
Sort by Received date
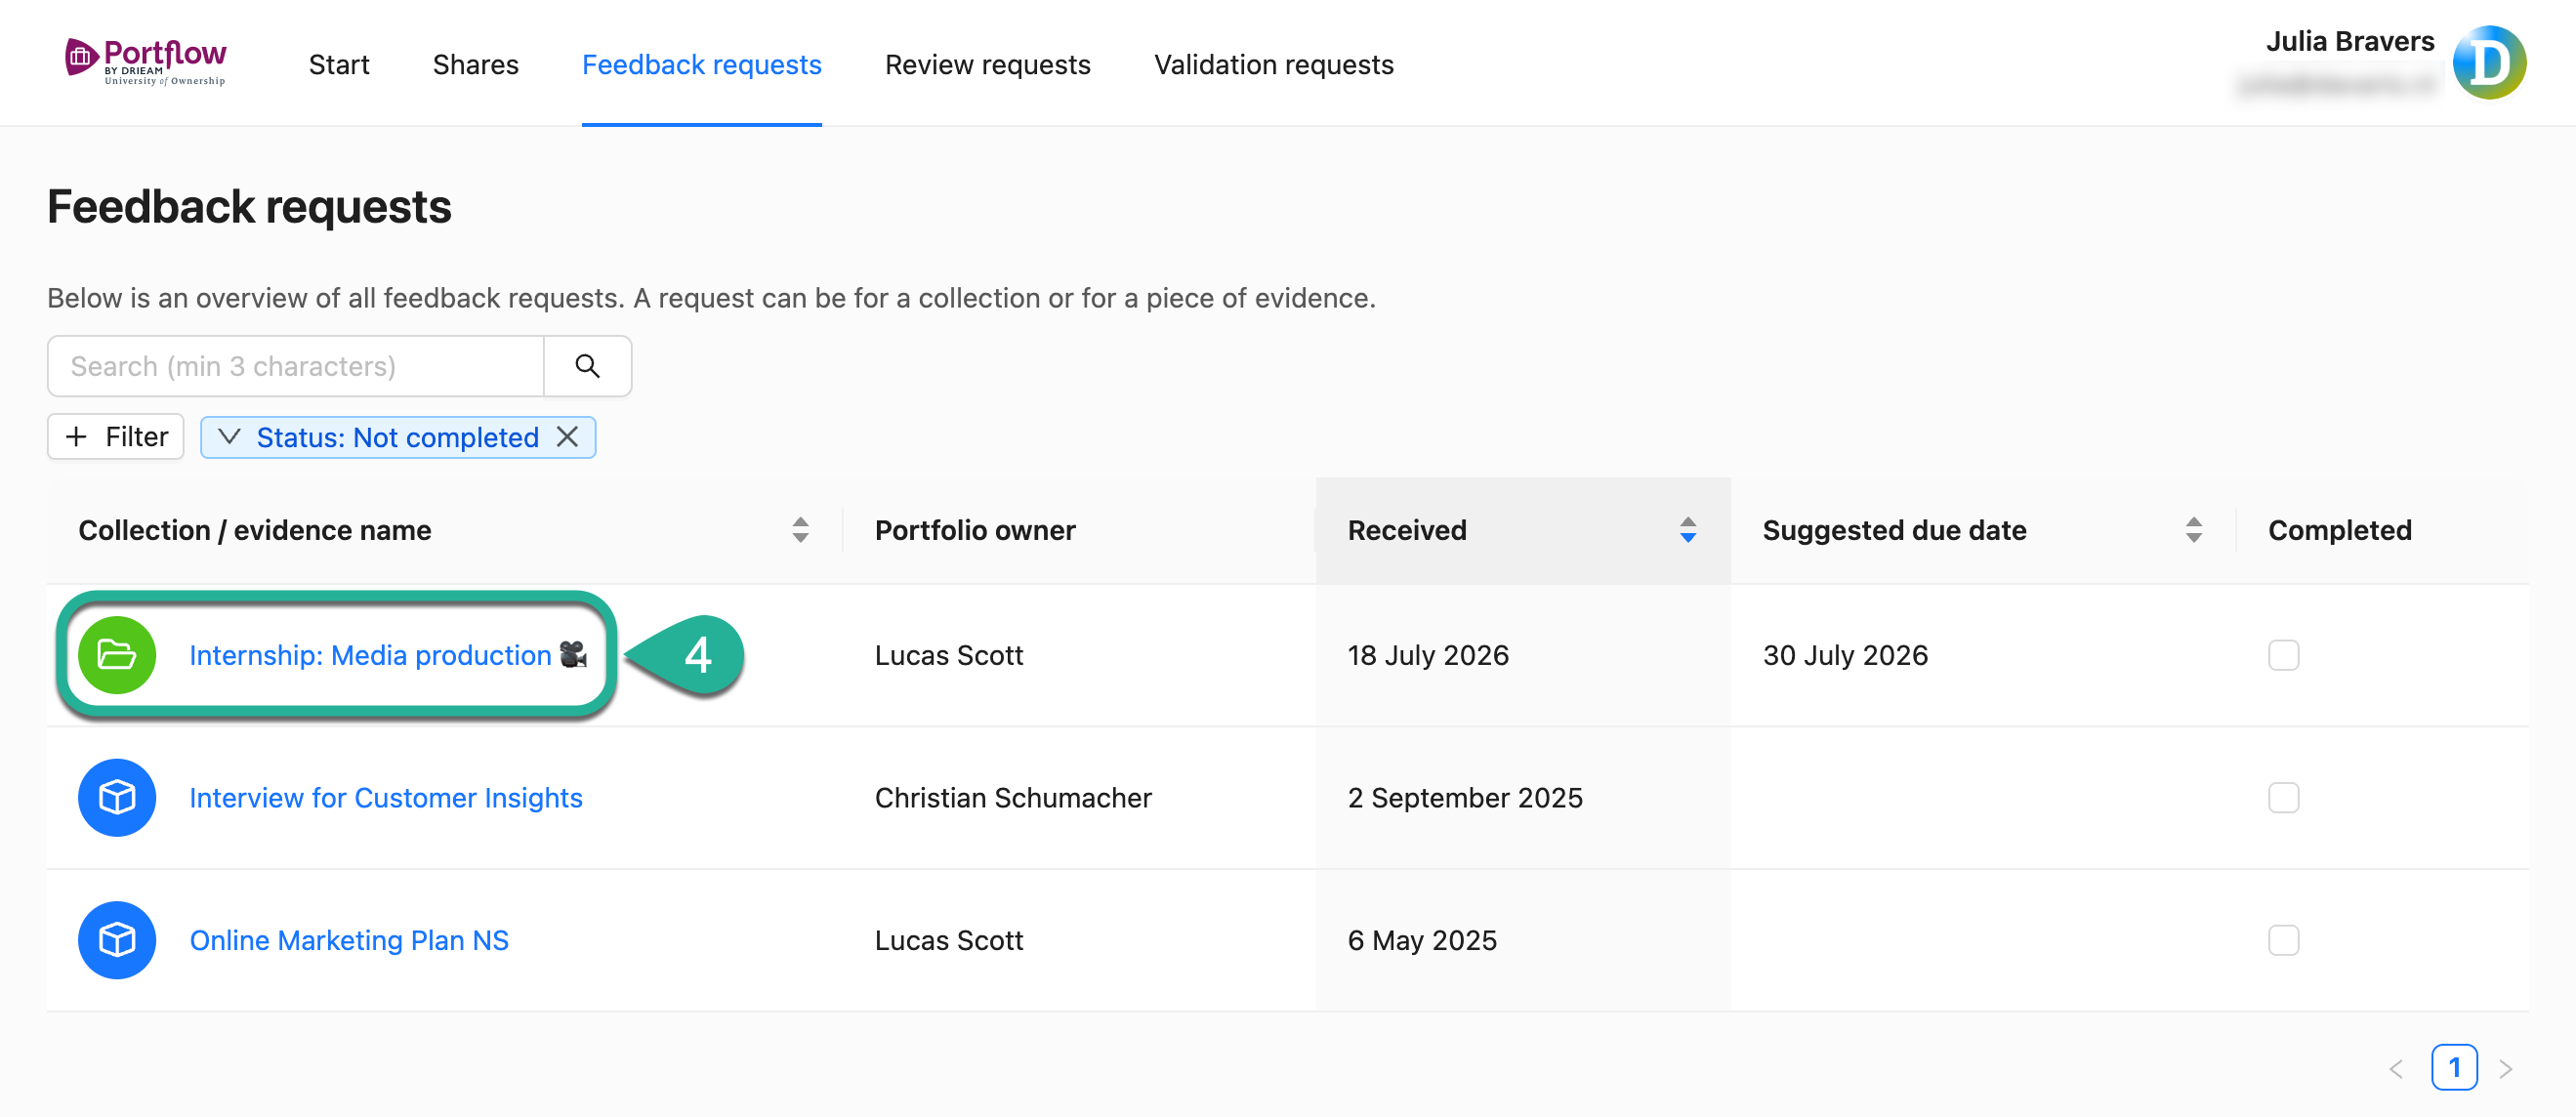[1688, 530]
